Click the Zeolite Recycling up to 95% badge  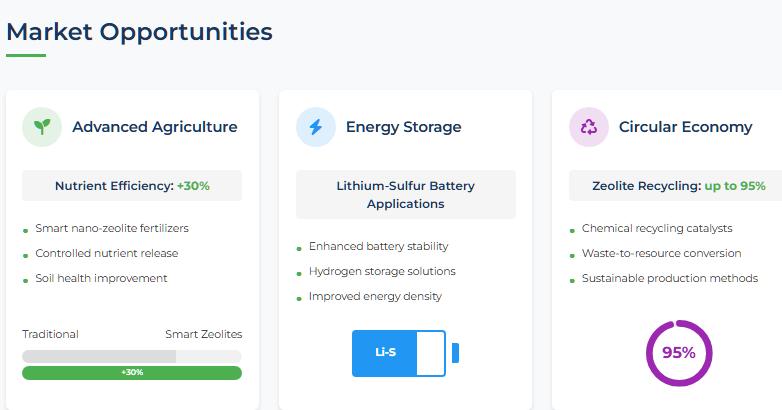(x=679, y=185)
